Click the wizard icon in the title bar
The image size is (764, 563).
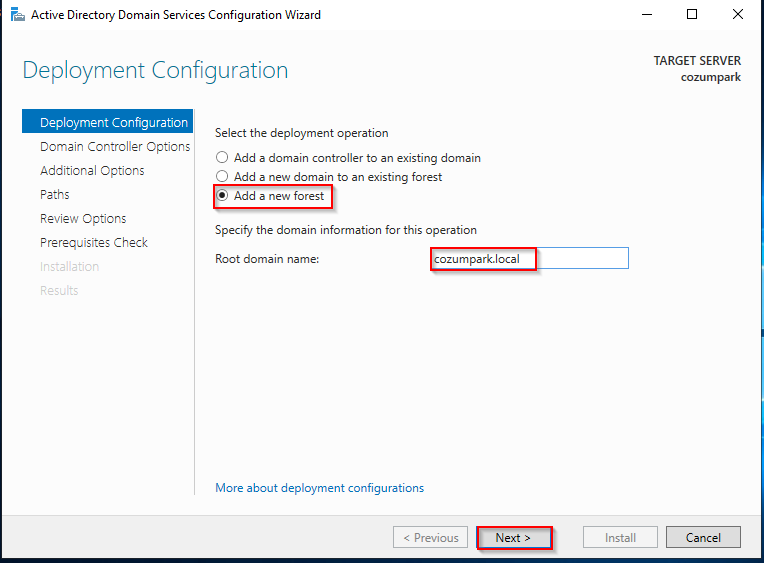click(18, 15)
